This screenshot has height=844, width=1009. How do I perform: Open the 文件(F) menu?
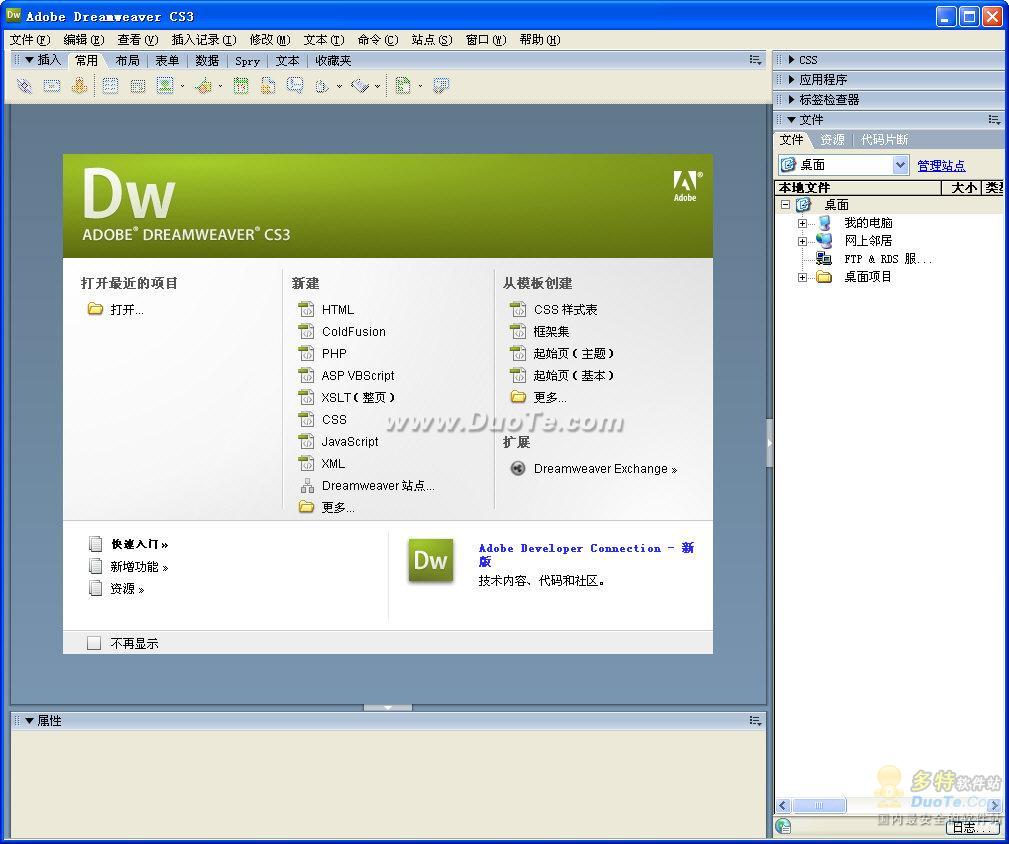[x=30, y=40]
